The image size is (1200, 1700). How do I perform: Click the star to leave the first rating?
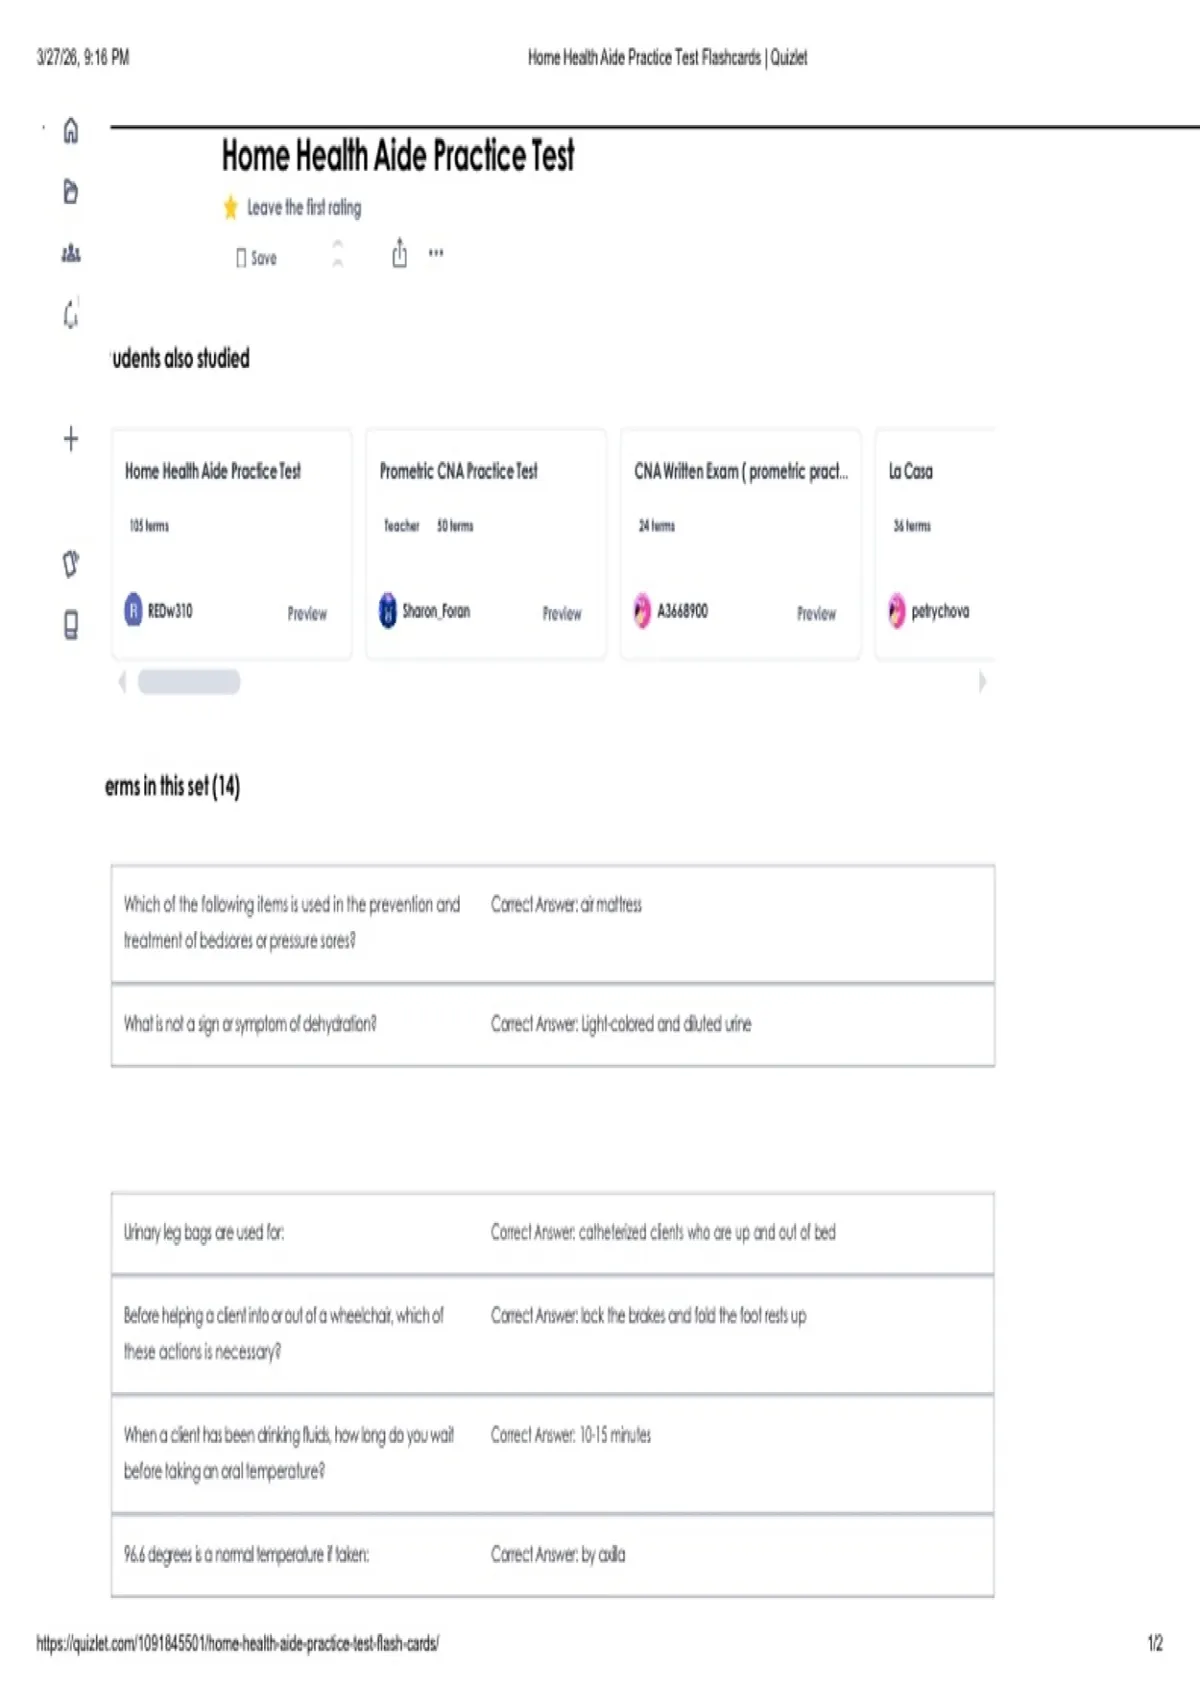(x=231, y=207)
